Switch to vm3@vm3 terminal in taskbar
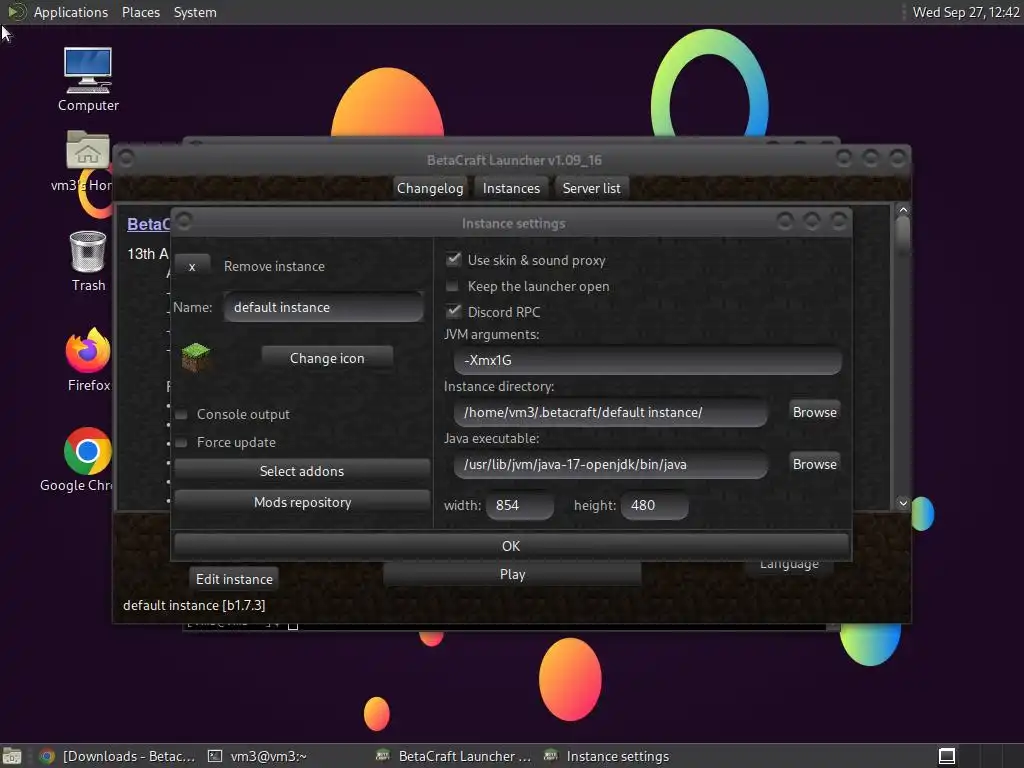Screen dimensions: 1024x768 tap(257, 756)
